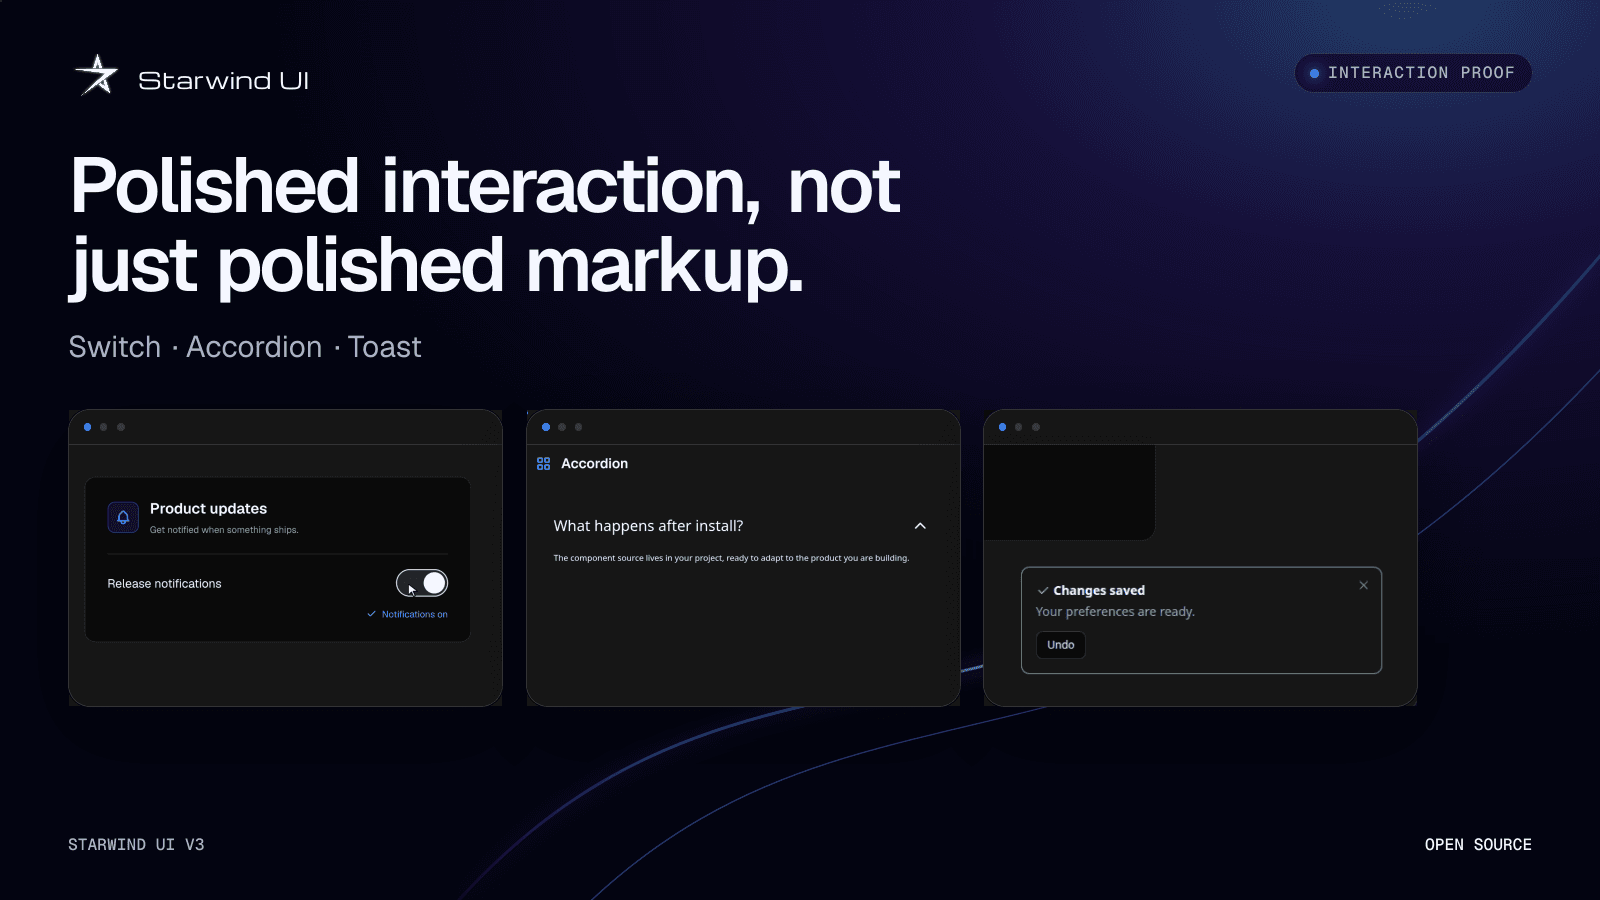The height and width of the screenshot is (900, 1600).
Task: Click the blue dot in the switch card header
Action: (88, 427)
